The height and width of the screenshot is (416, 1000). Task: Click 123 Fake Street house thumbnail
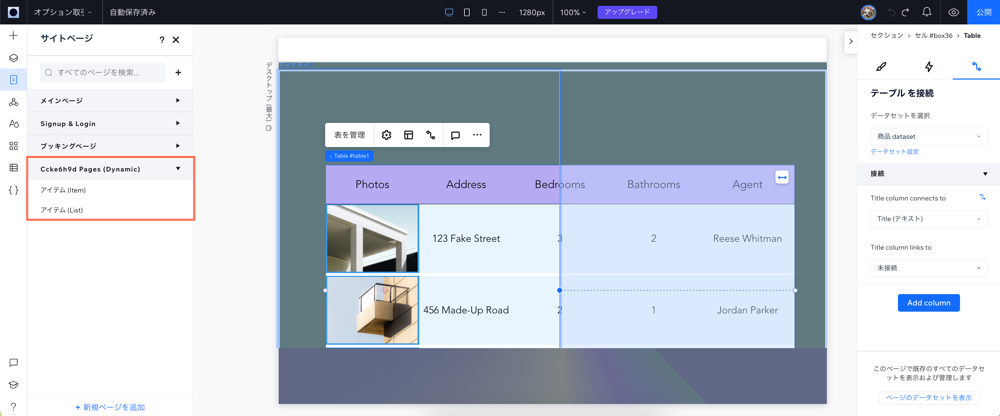click(x=372, y=238)
